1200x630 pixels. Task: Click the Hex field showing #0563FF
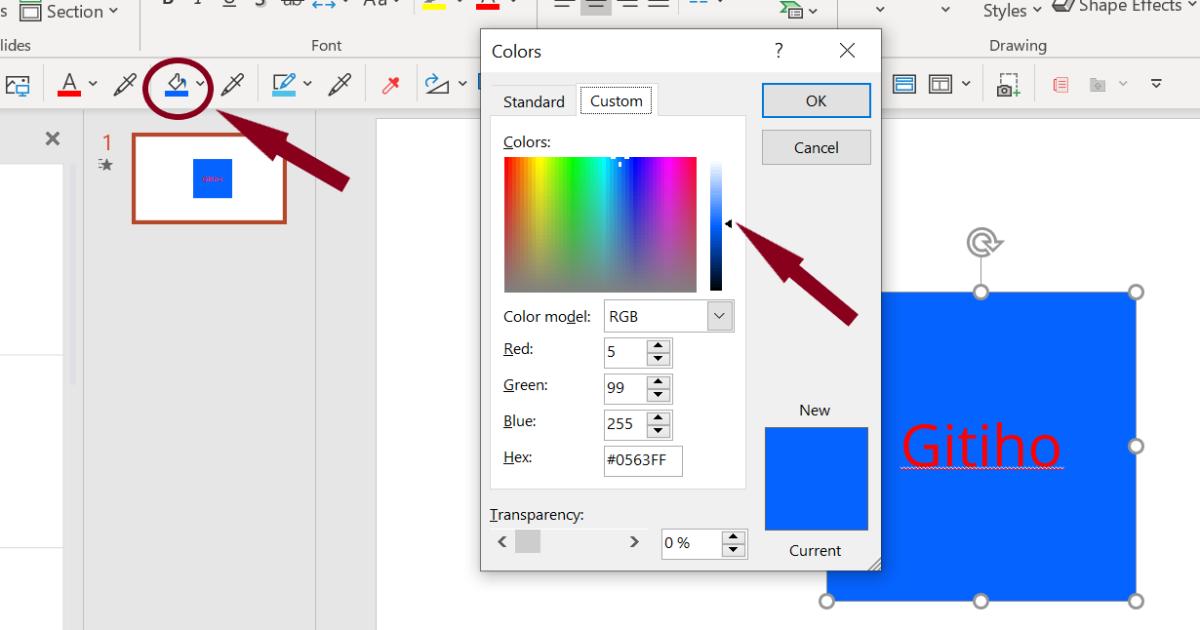(x=643, y=460)
